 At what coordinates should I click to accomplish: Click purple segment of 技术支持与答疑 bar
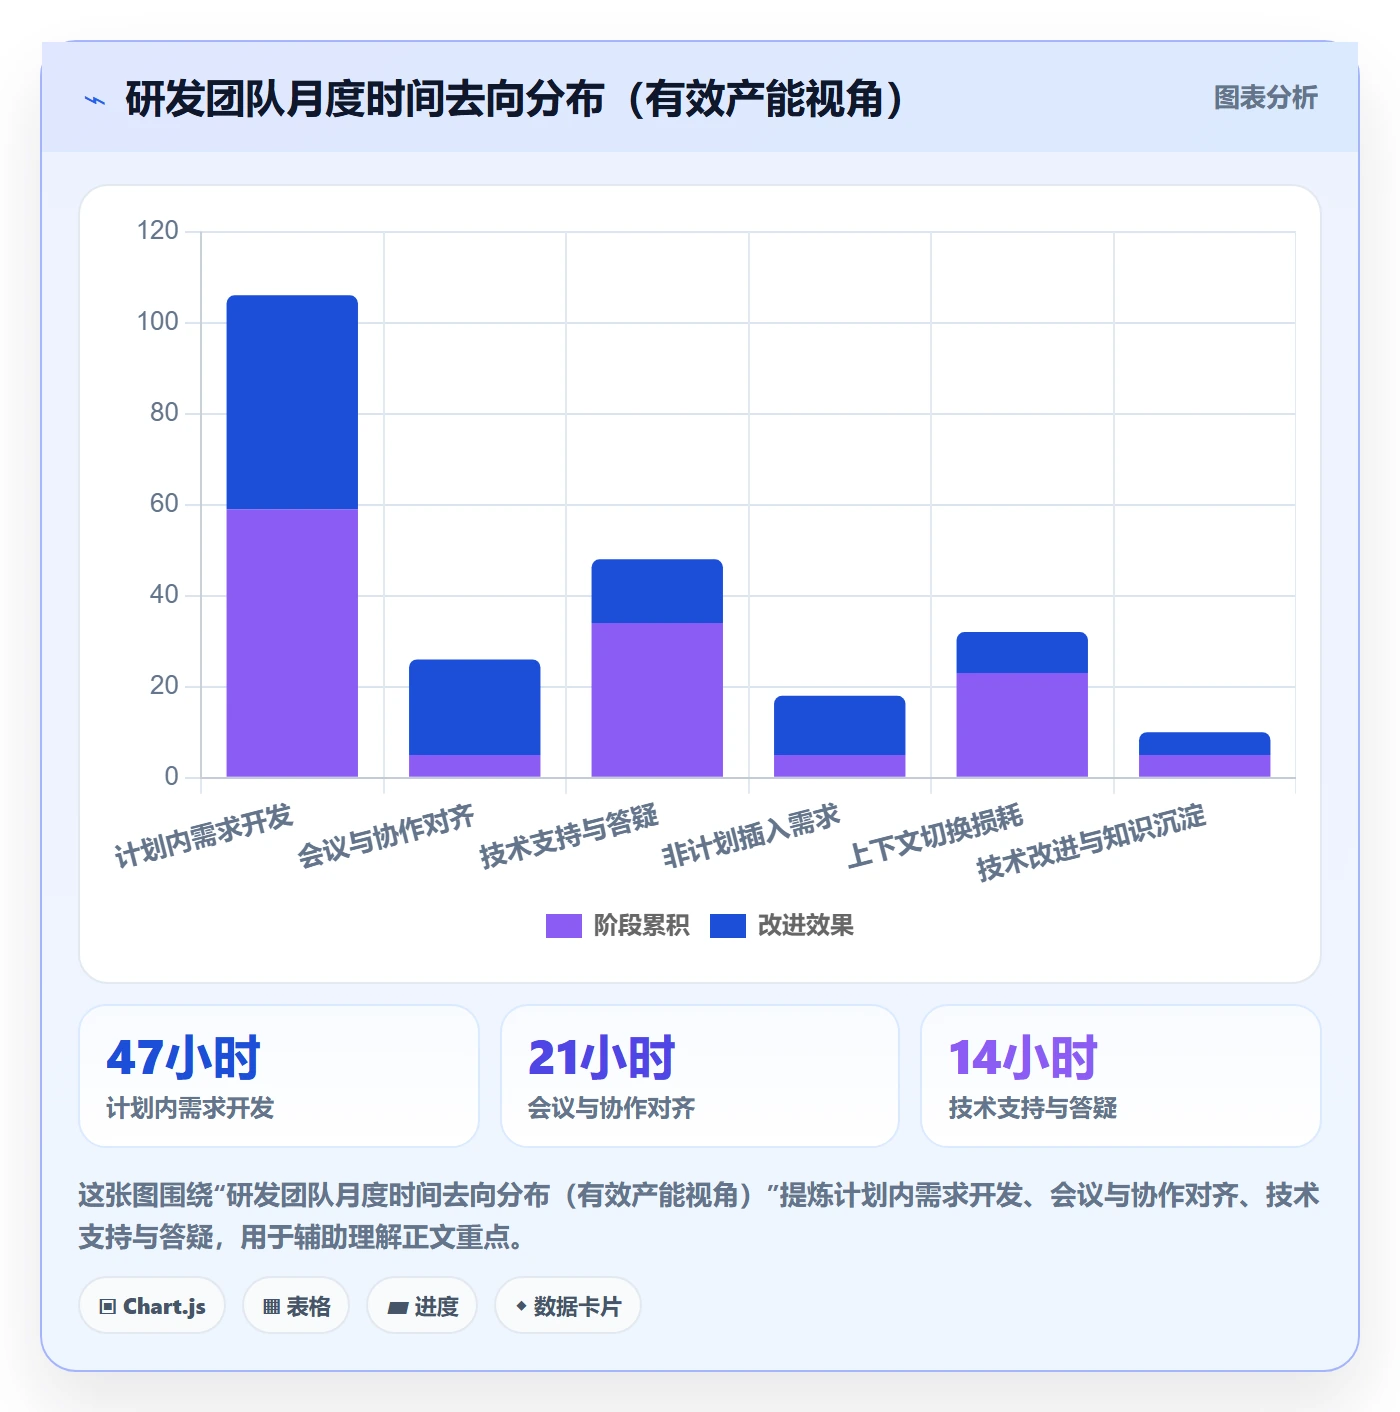[657, 700]
